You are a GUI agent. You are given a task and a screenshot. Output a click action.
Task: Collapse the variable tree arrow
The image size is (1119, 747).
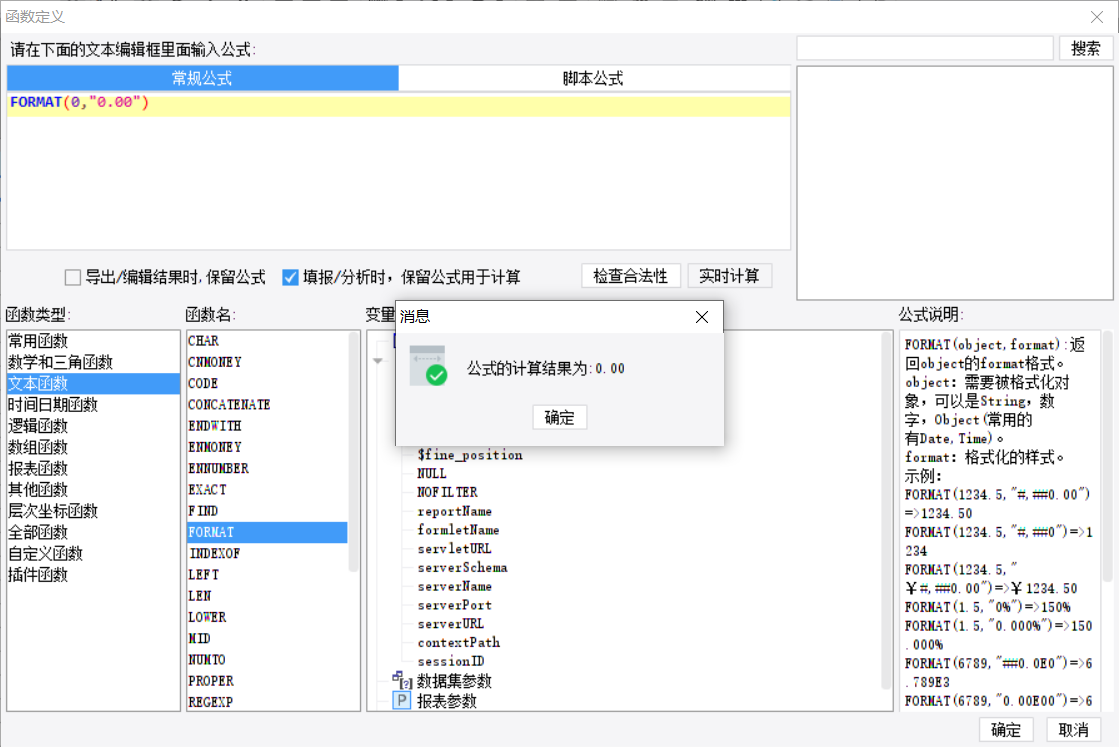[x=378, y=361]
